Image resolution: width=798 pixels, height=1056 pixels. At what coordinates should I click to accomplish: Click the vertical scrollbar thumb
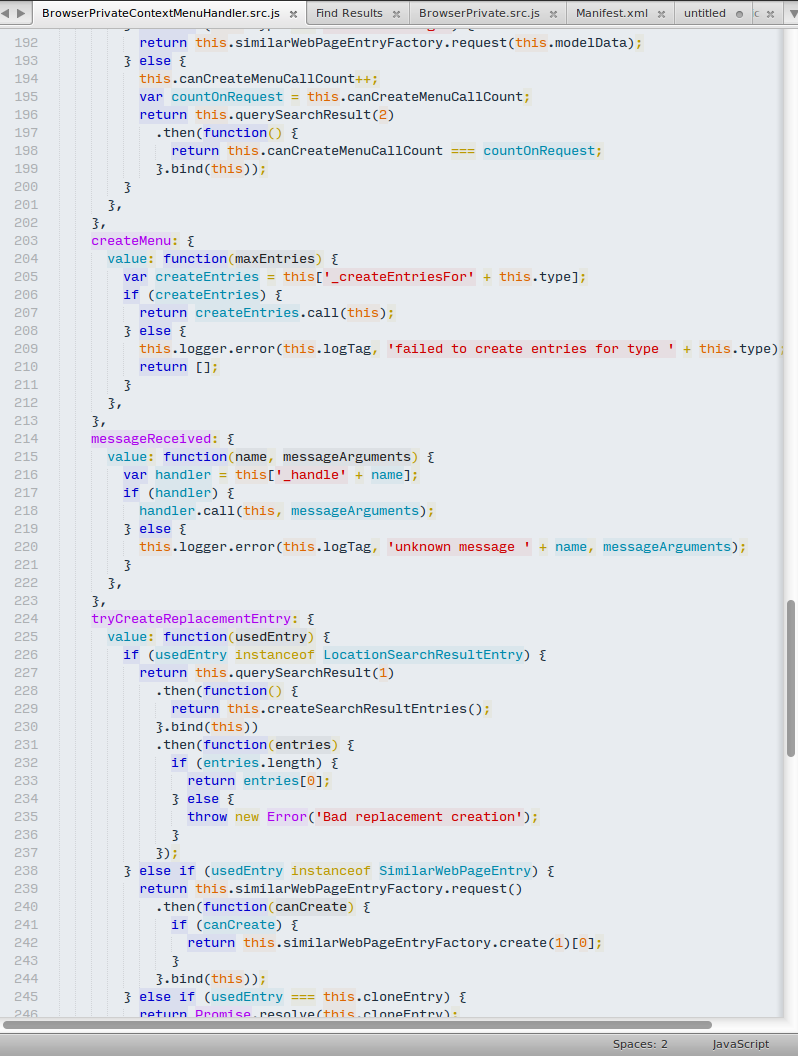(791, 678)
